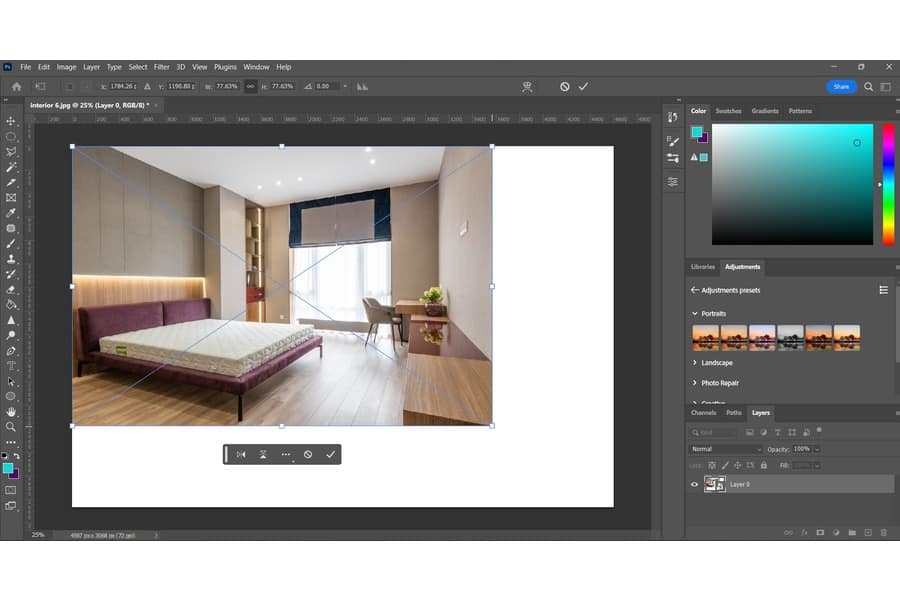This screenshot has width=900, height=600.
Task: Go back from Adjustments presets
Action: pyautogui.click(x=695, y=290)
